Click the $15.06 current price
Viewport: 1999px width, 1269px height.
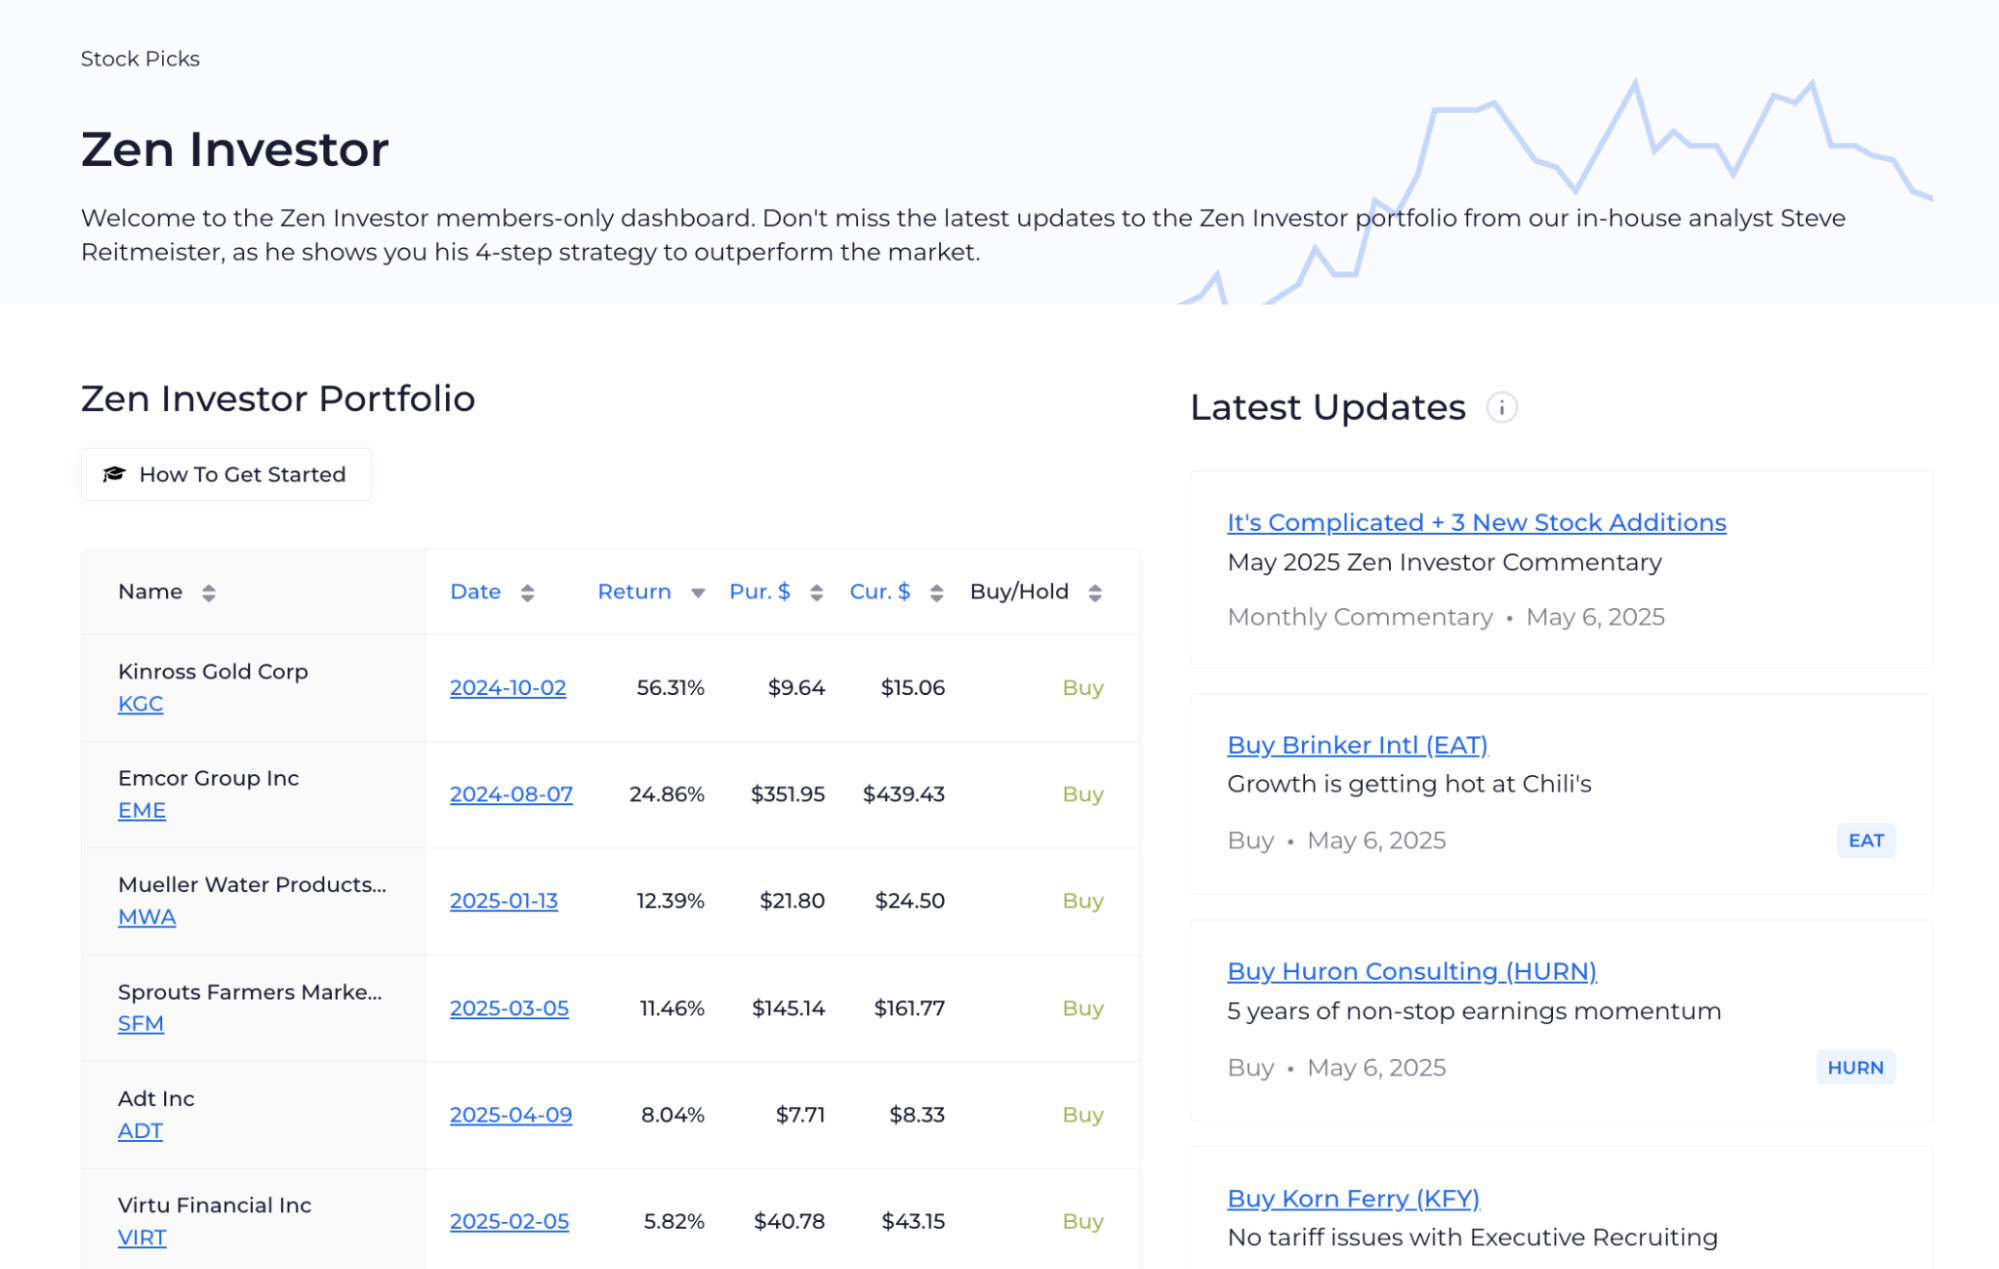point(912,688)
